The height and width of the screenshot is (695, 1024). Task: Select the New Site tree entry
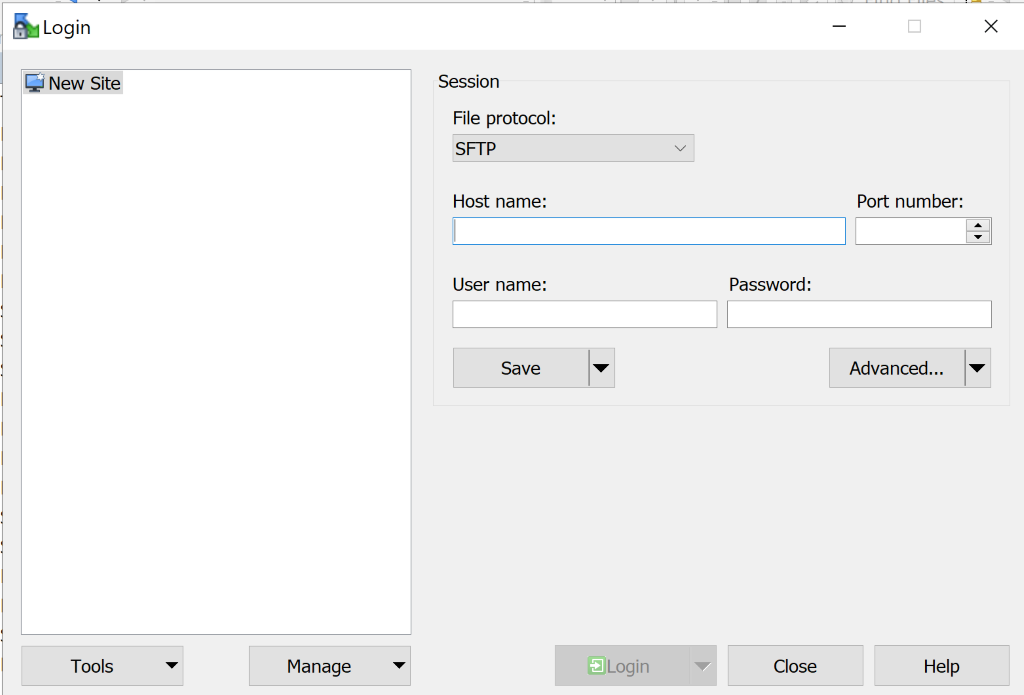72,83
